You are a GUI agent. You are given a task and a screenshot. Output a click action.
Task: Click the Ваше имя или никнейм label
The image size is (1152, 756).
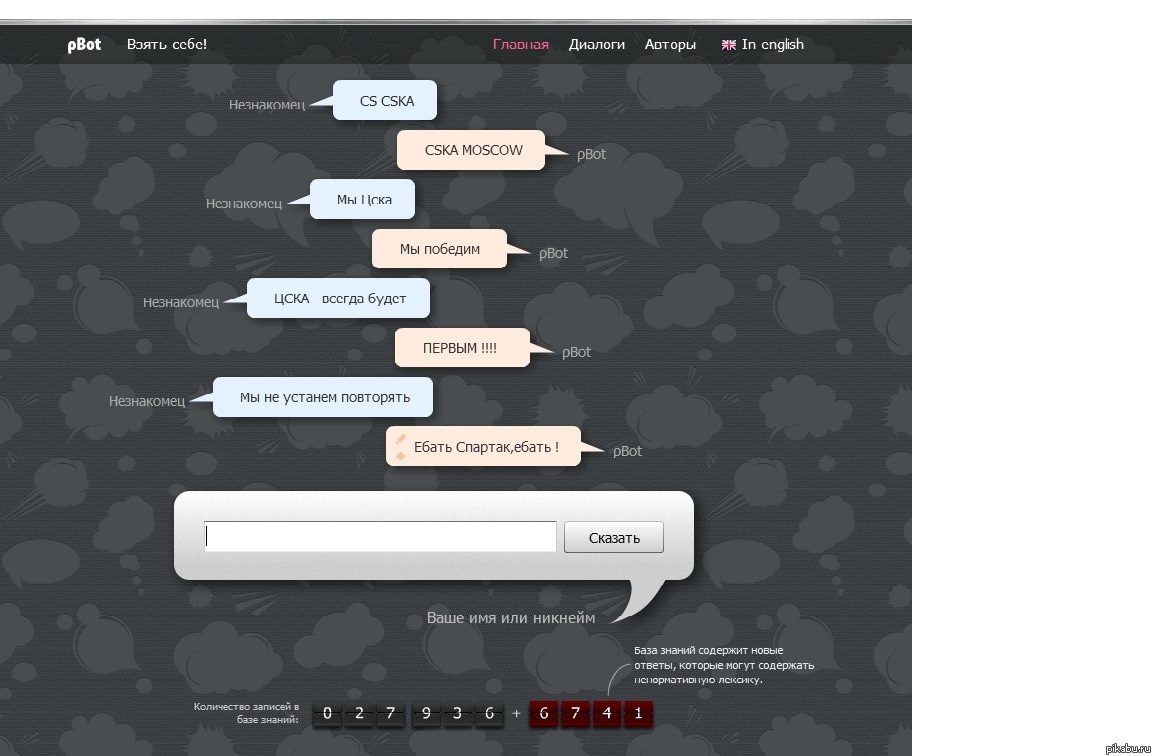coord(511,618)
